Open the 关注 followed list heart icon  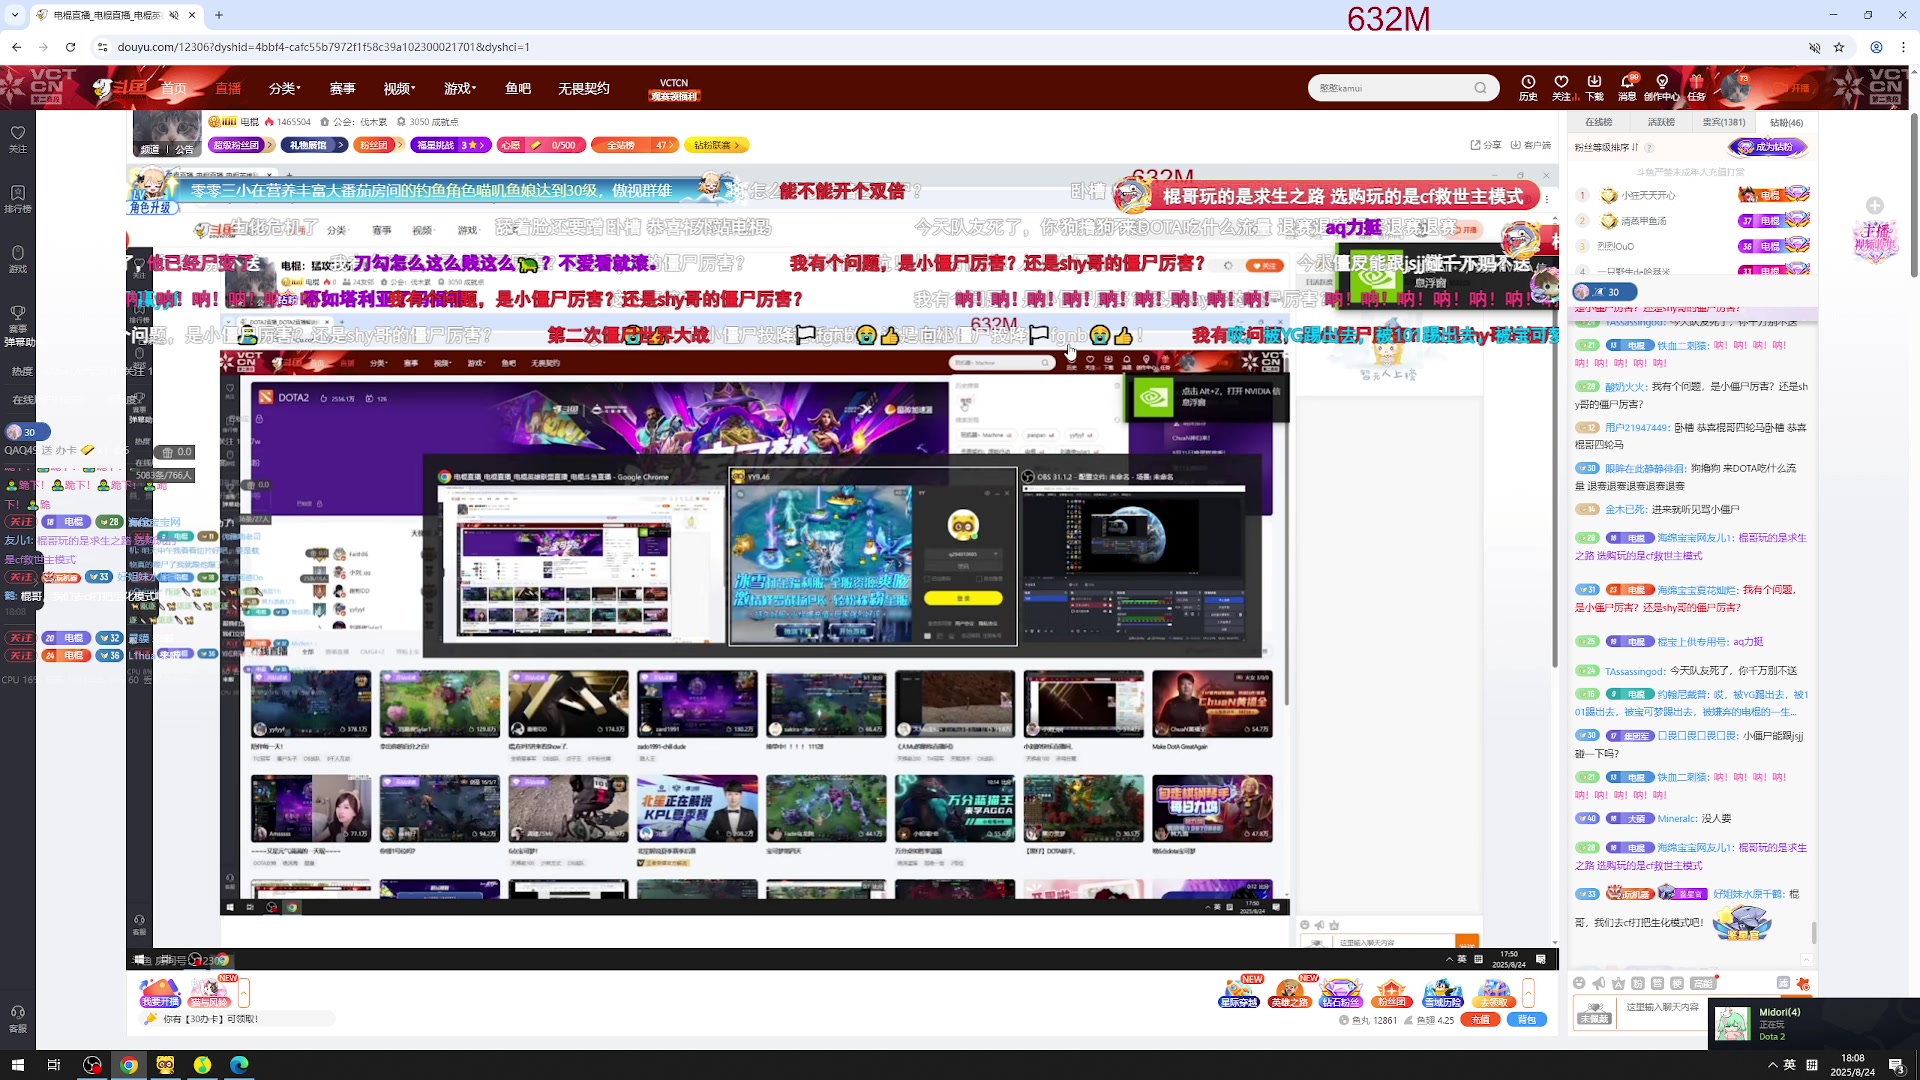pyautogui.click(x=1561, y=87)
